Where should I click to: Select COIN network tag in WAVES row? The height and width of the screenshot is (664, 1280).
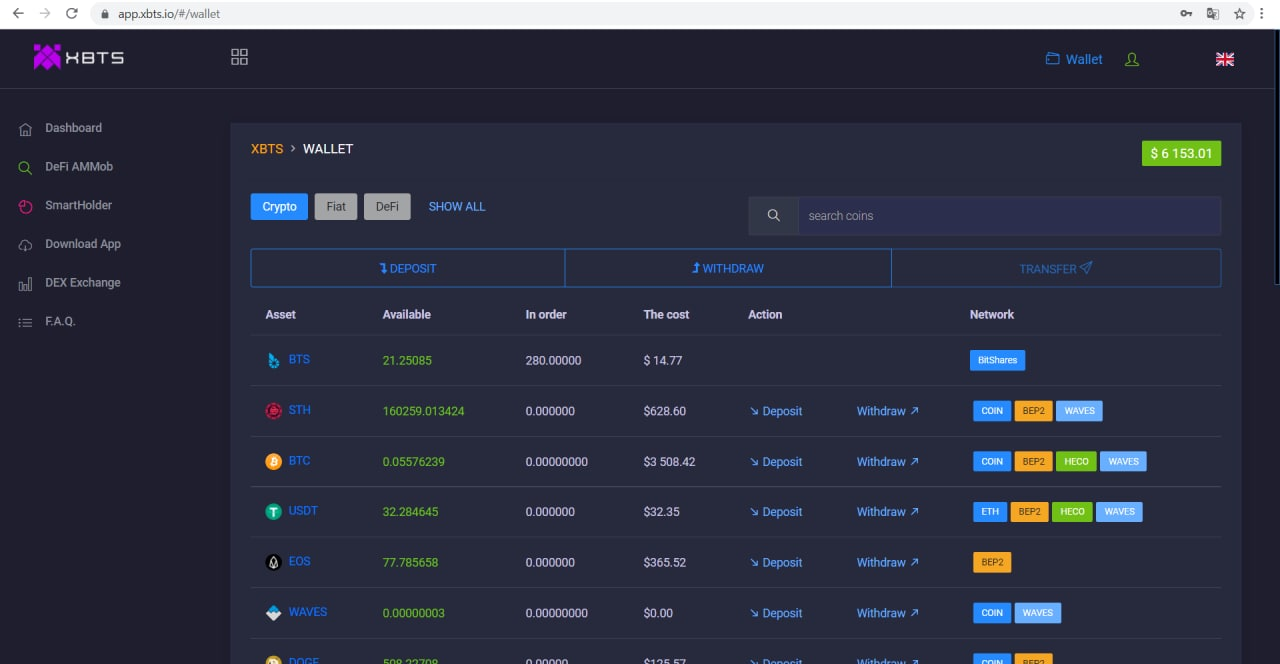click(x=992, y=613)
